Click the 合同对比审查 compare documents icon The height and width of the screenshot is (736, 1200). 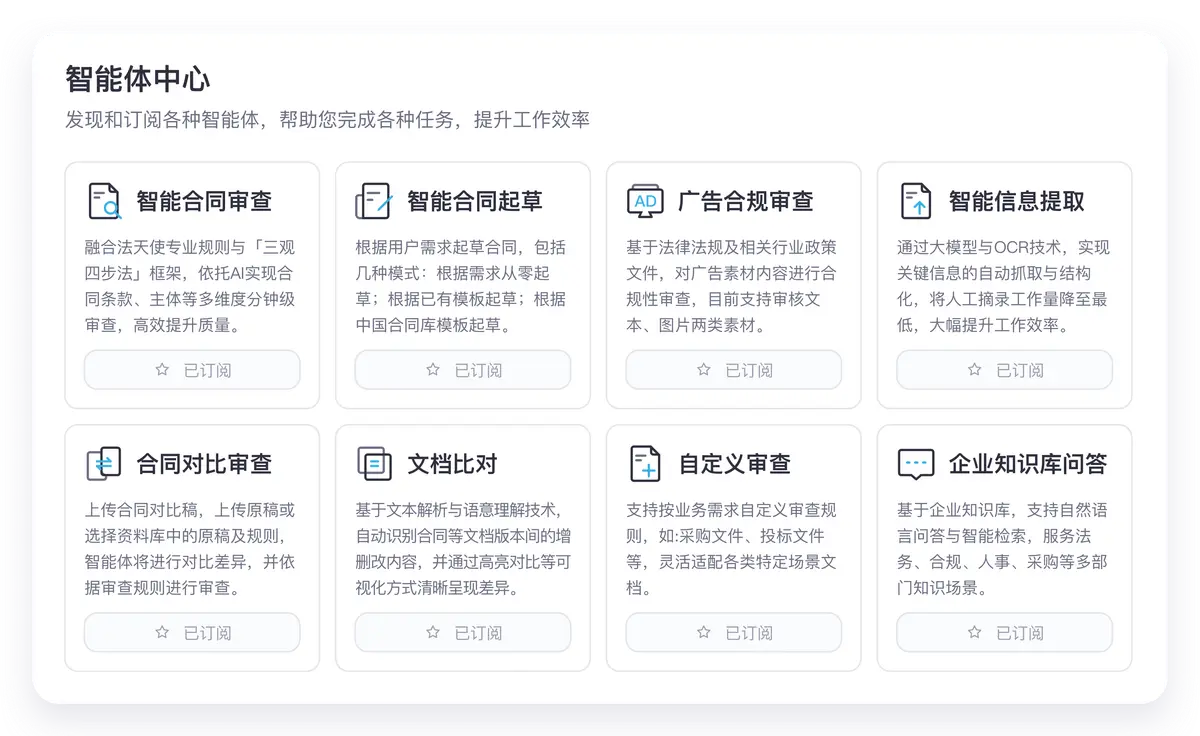104,464
